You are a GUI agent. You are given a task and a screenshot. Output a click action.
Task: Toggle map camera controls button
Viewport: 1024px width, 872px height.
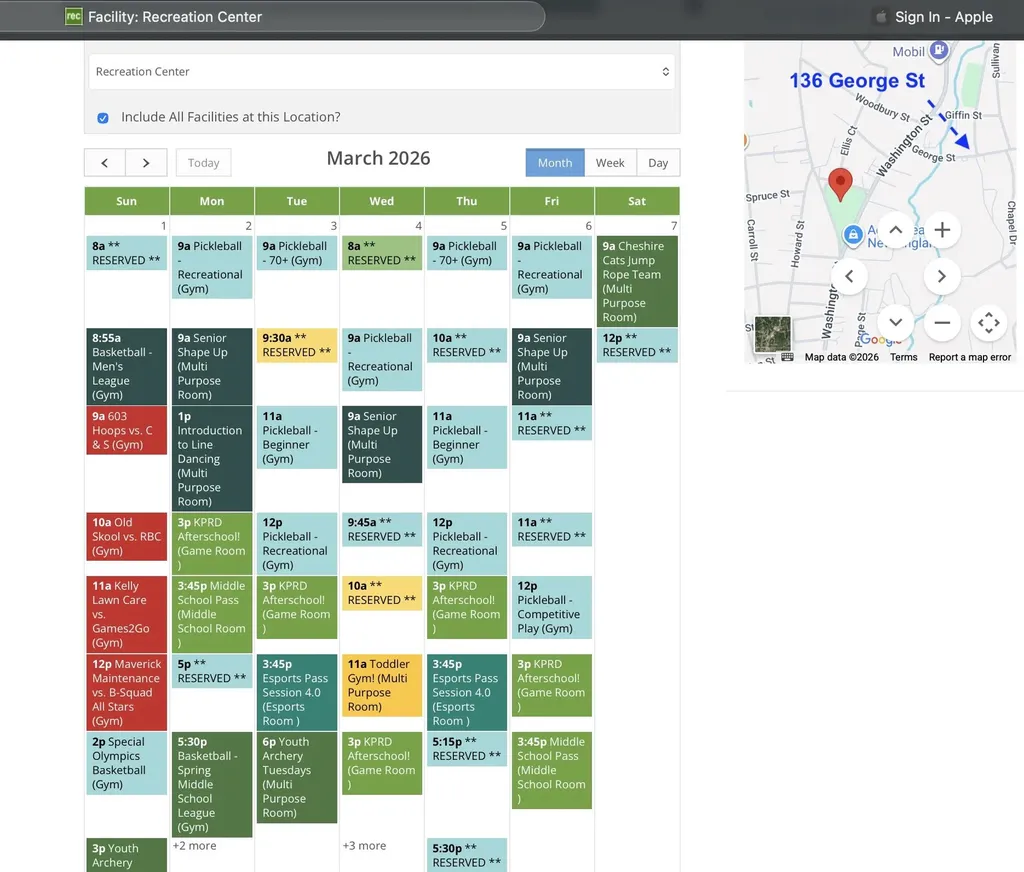988,322
